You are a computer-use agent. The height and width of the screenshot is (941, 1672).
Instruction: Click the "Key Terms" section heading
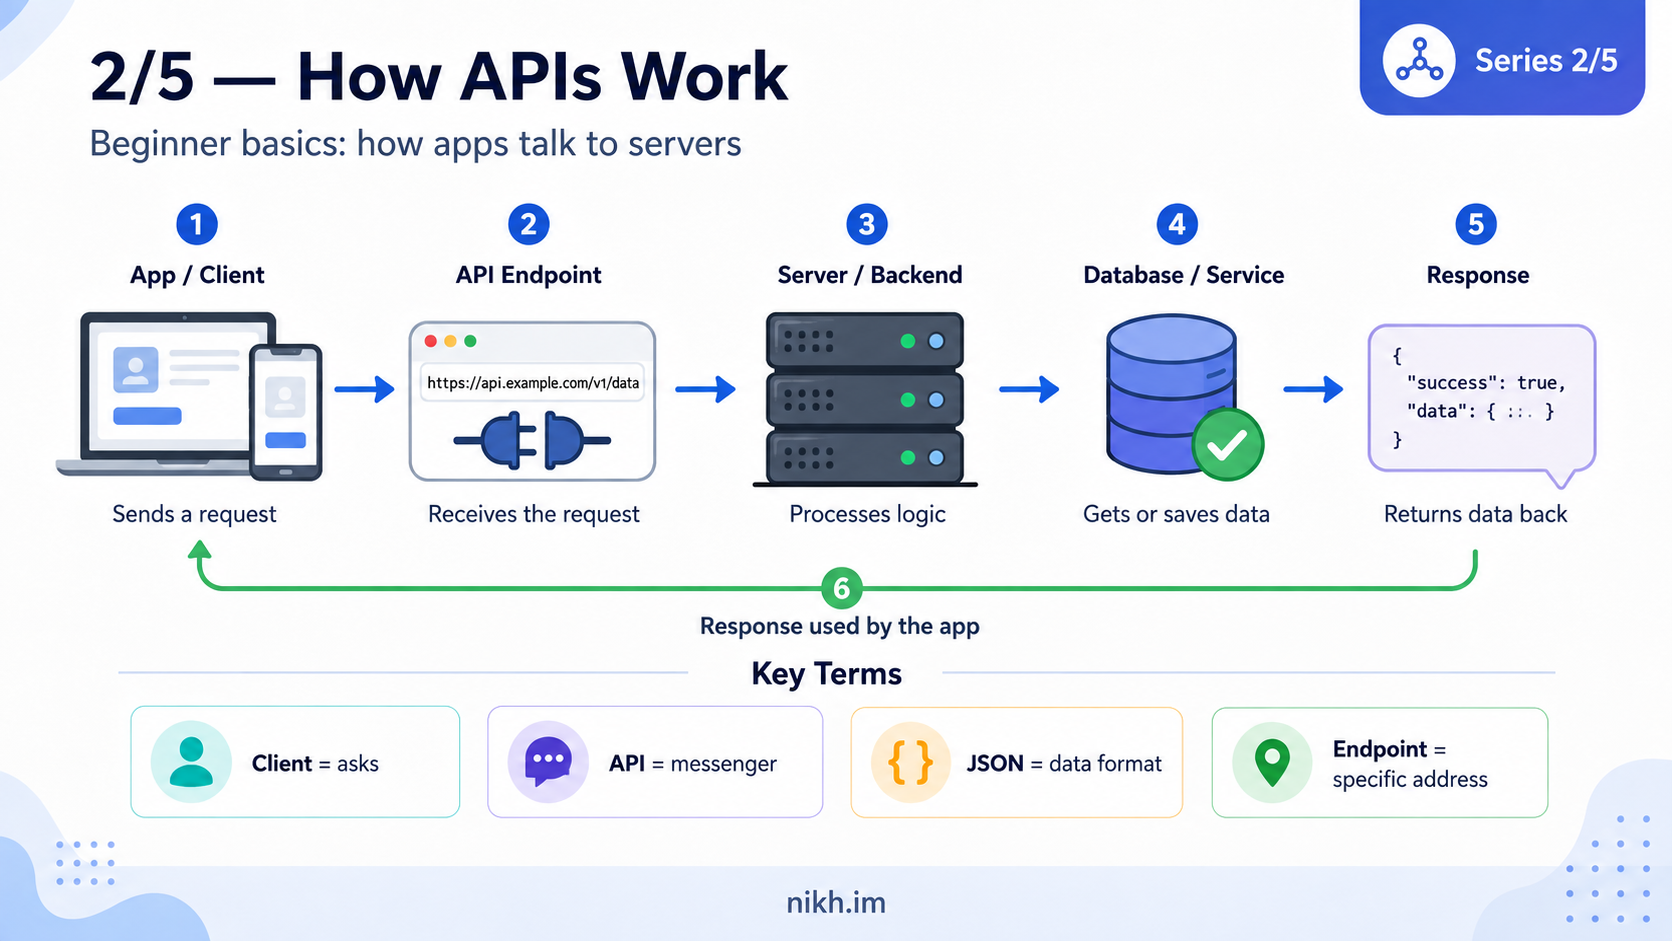(827, 674)
